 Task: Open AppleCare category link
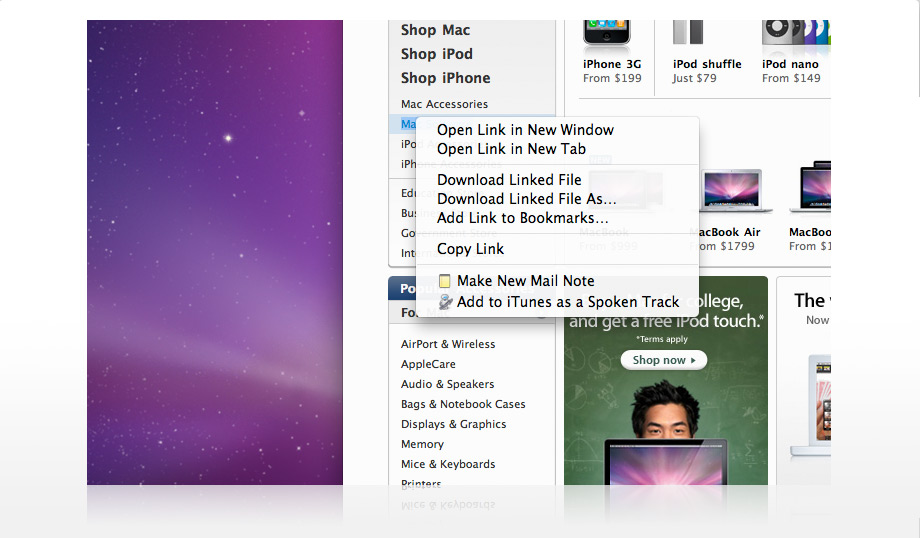point(428,364)
